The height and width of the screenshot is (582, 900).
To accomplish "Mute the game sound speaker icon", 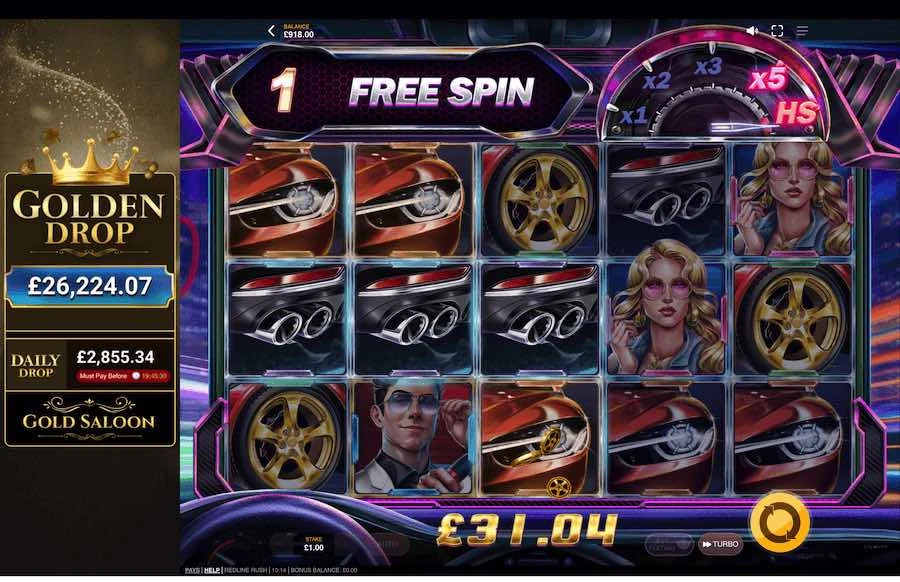I will [x=752, y=31].
